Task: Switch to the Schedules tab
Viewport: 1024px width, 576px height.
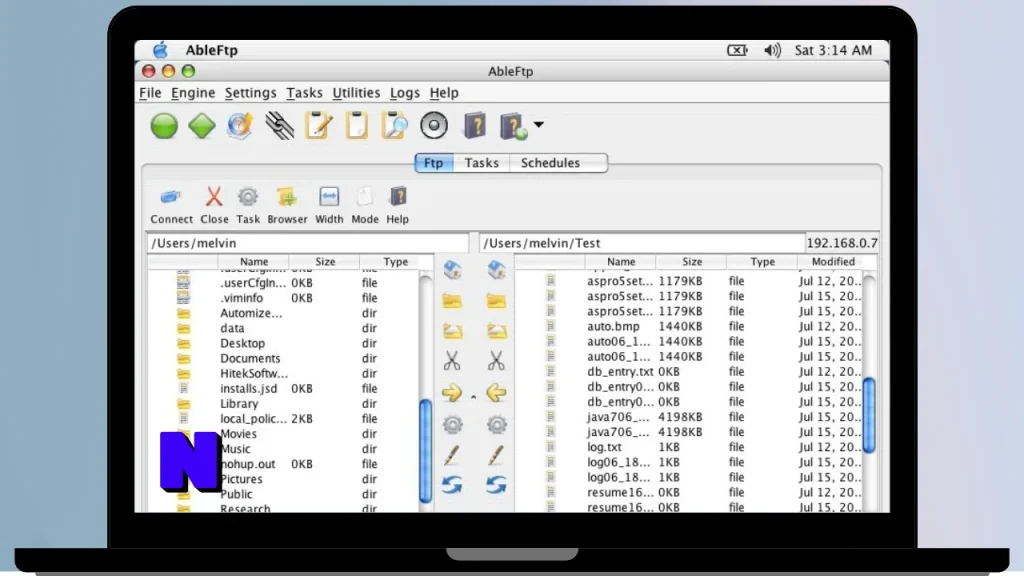Action: coord(551,163)
